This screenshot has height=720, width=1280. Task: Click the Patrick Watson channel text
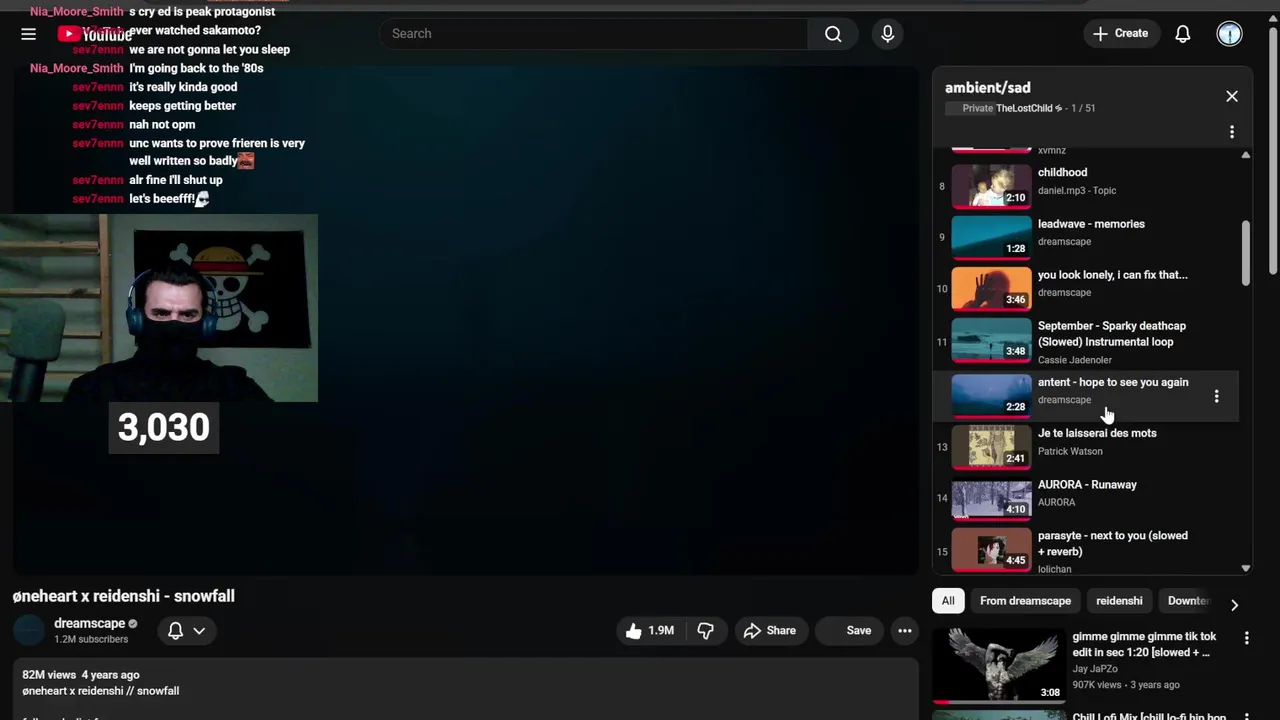click(x=1070, y=451)
